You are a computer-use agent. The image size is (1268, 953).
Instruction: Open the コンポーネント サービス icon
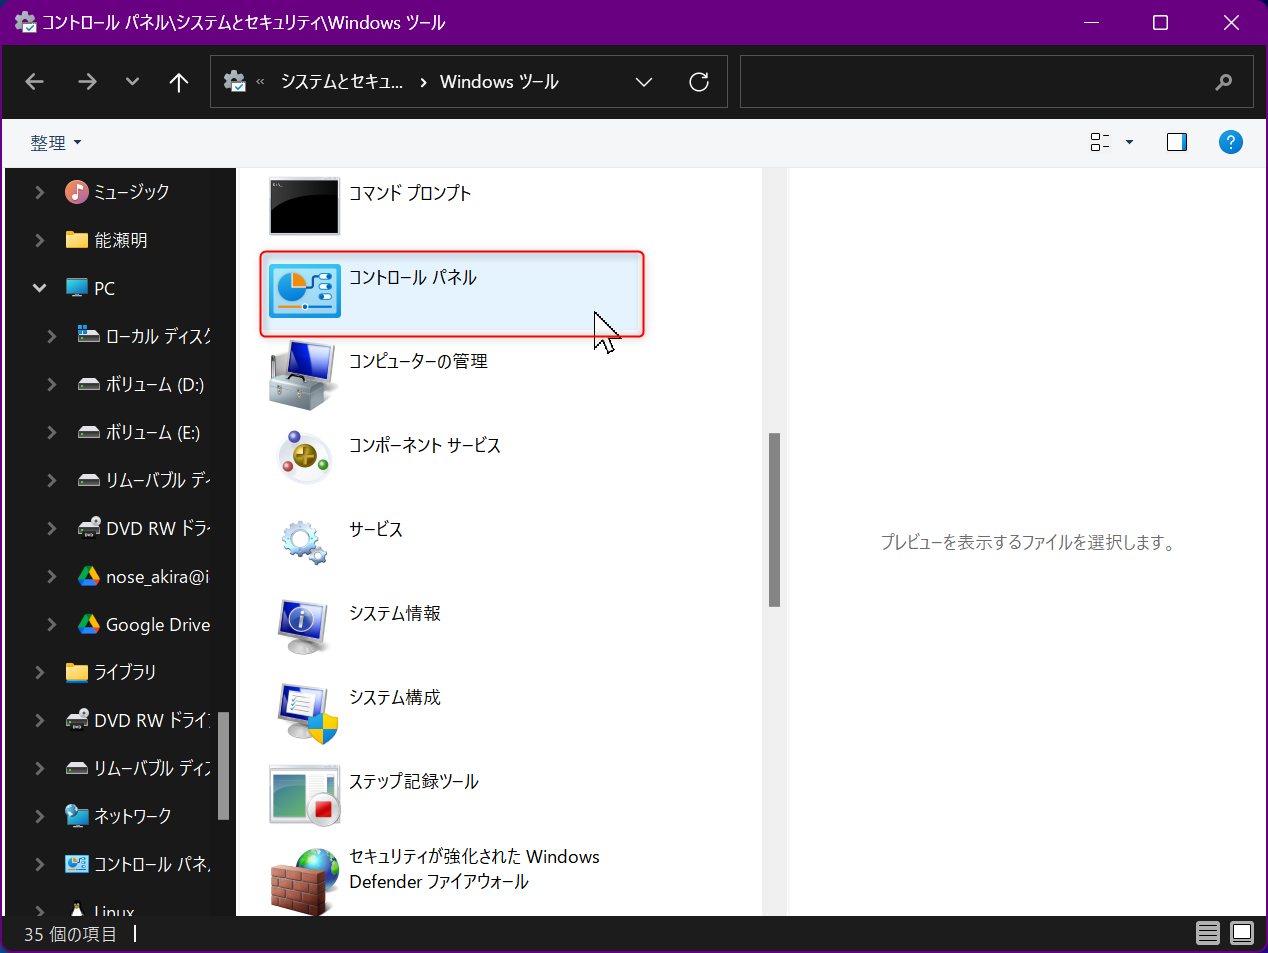[304, 458]
